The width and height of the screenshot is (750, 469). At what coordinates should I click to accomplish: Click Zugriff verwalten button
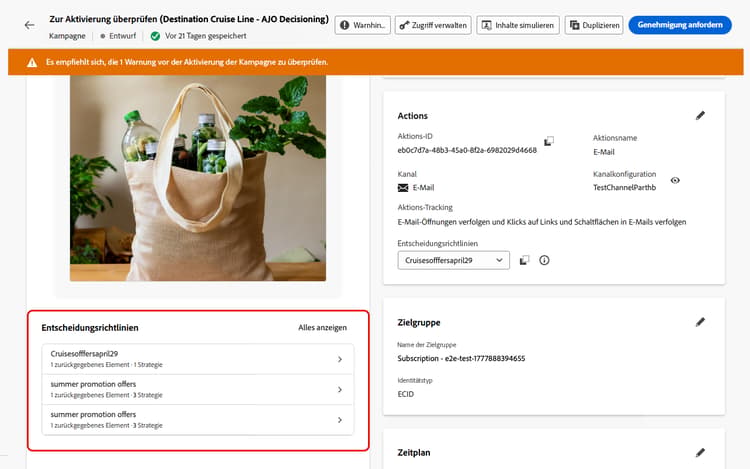point(433,25)
